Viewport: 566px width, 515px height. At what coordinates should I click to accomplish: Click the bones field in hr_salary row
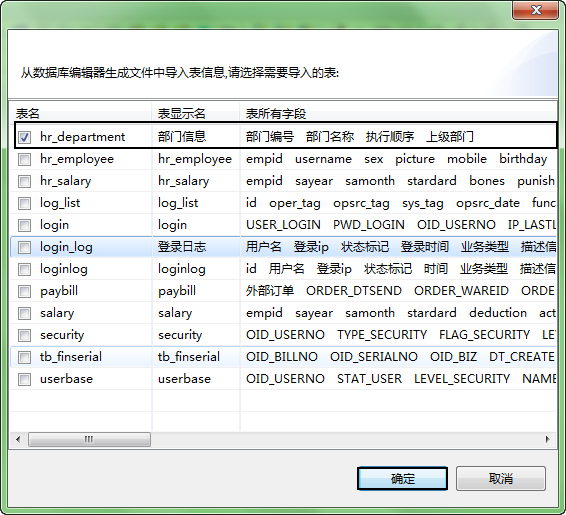[487, 181]
